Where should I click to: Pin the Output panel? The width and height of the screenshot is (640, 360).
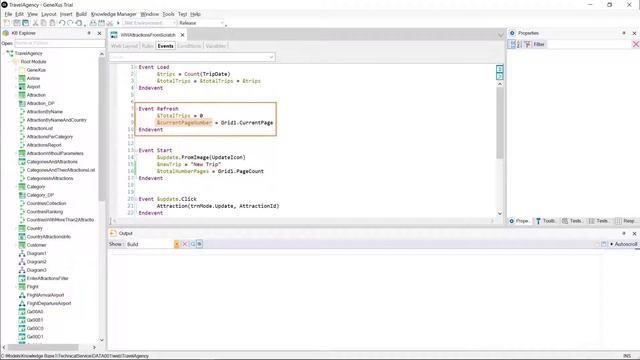(x=624, y=233)
